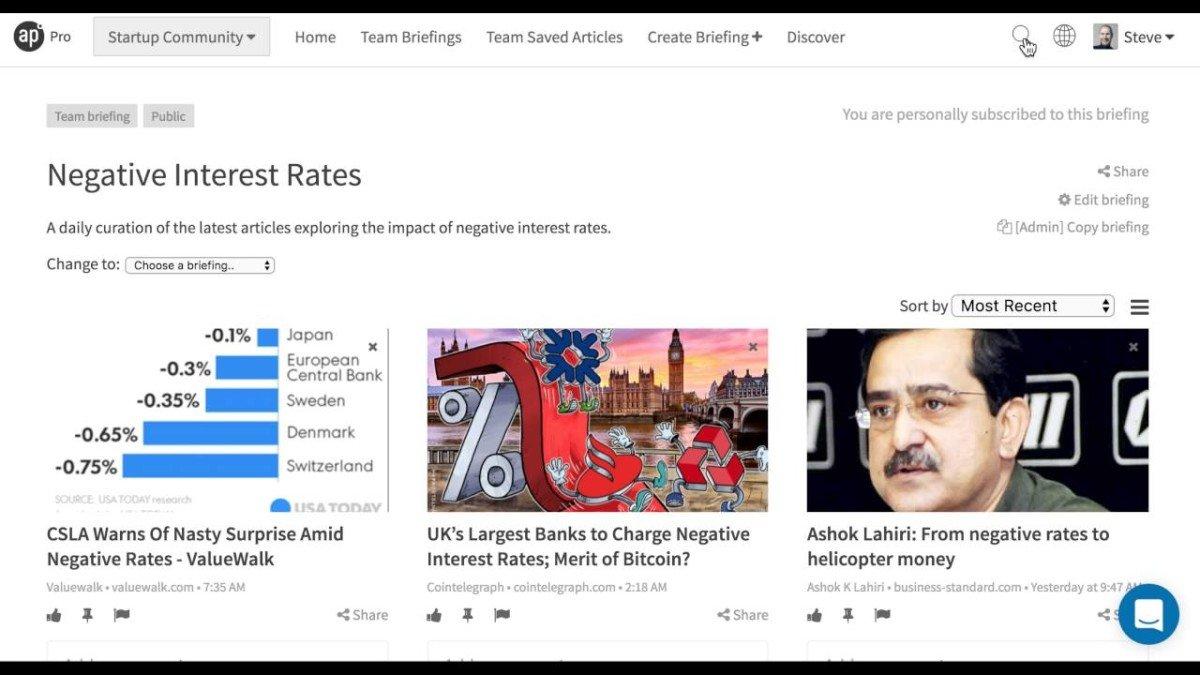
Task: Open Team Saved Articles
Action: 554,37
